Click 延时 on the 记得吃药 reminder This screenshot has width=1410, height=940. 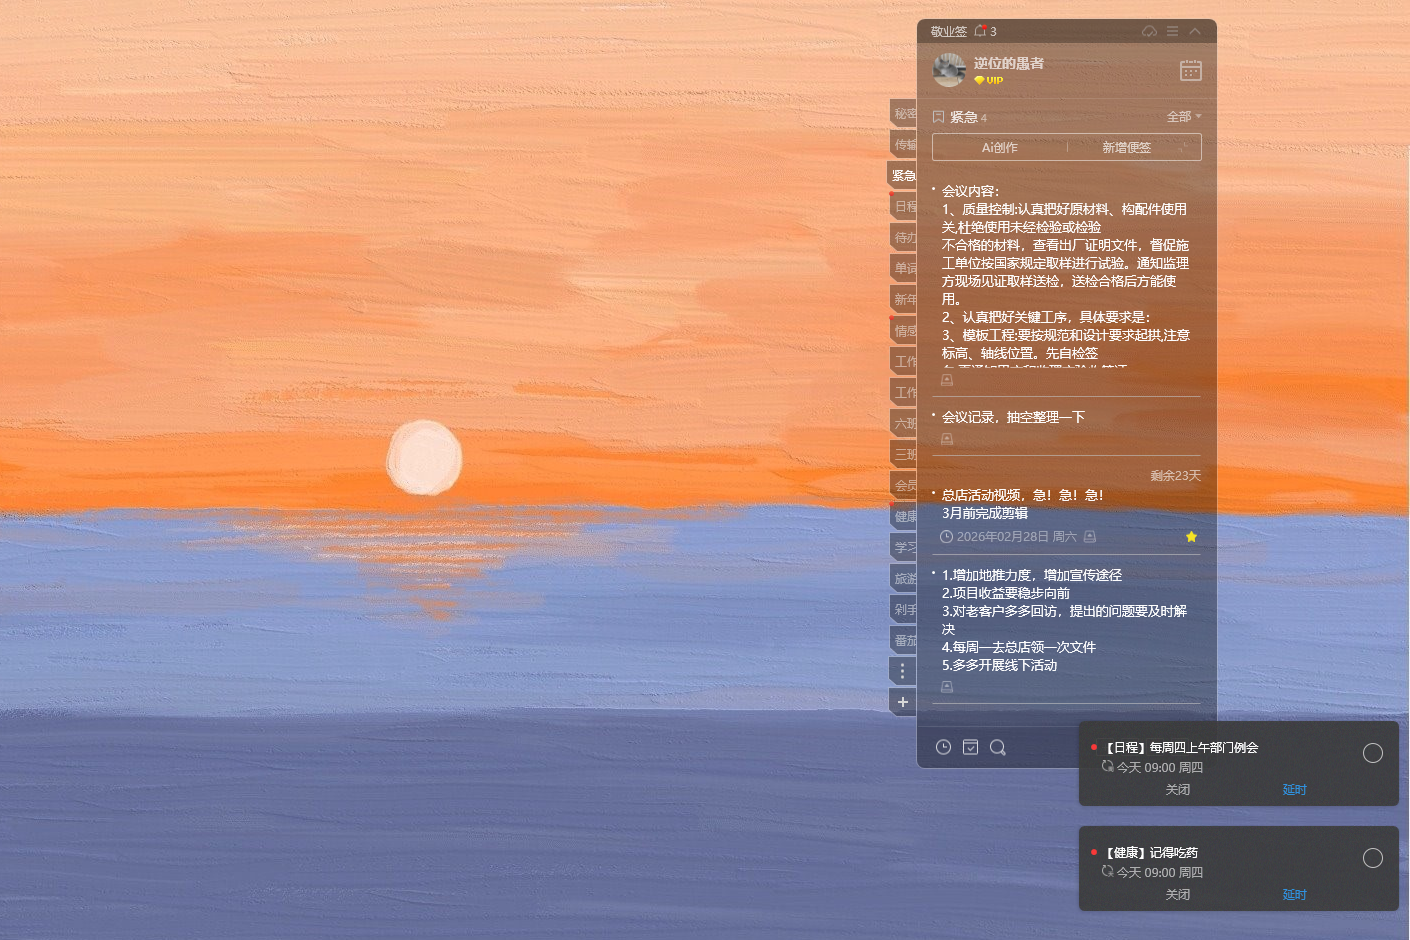pyautogui.click(x=1294, y=894)
